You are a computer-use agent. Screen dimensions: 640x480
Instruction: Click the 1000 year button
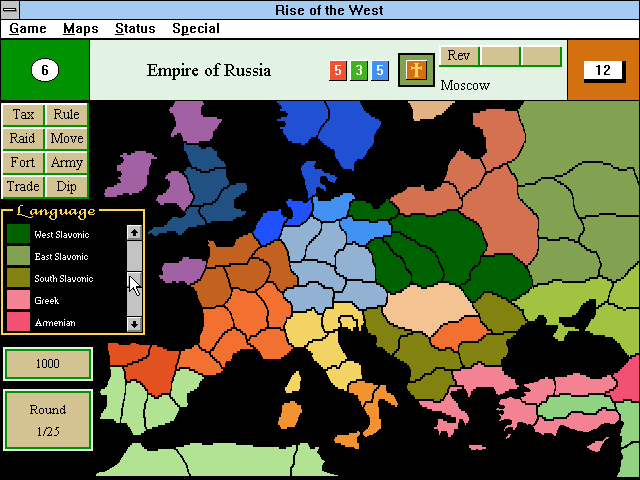click(48, 364)
